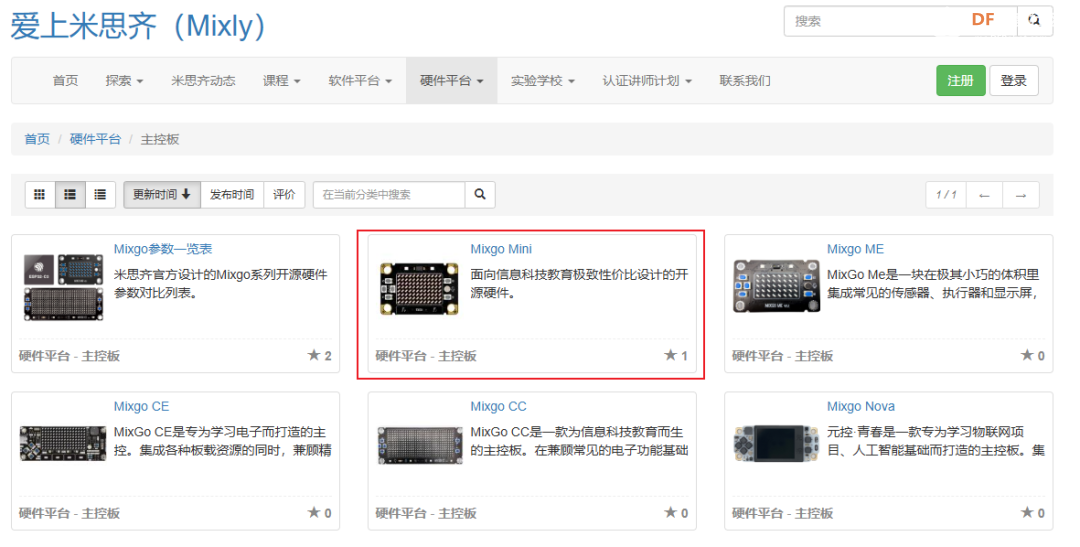
Task: Open the Mixgo CE link
Action: [141, 406]
